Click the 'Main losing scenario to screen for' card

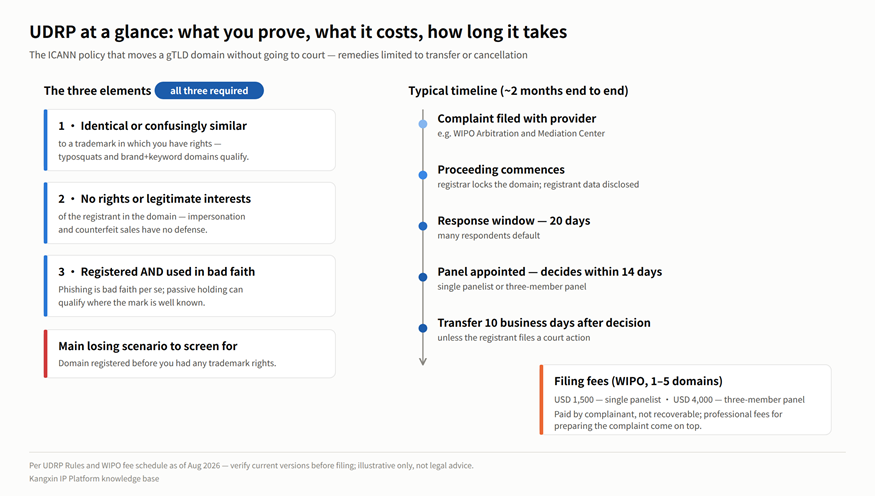[x=190, y=354]
